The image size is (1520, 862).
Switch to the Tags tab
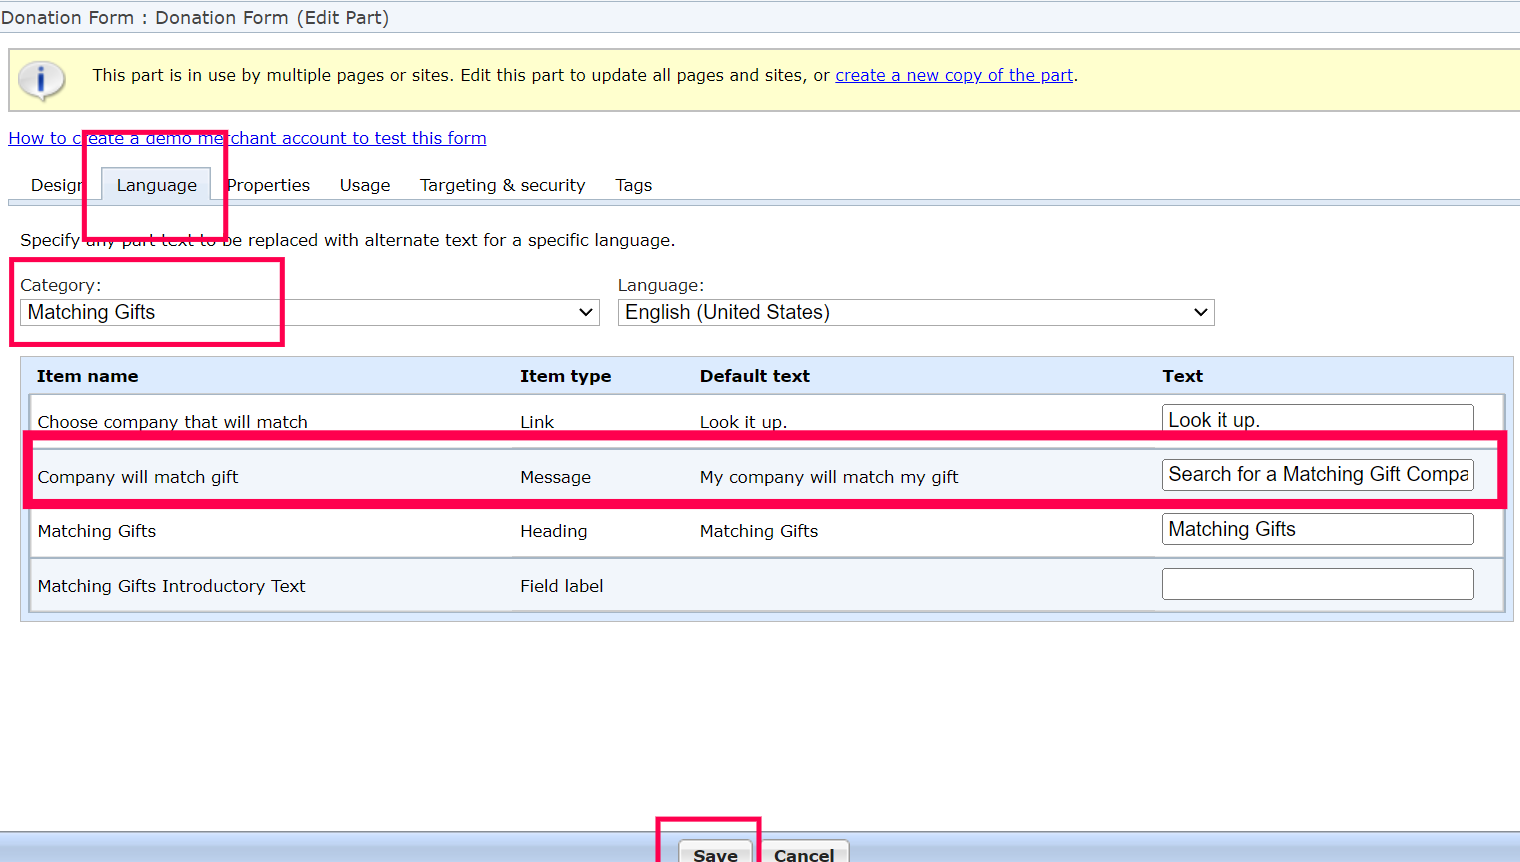point(633,186)
